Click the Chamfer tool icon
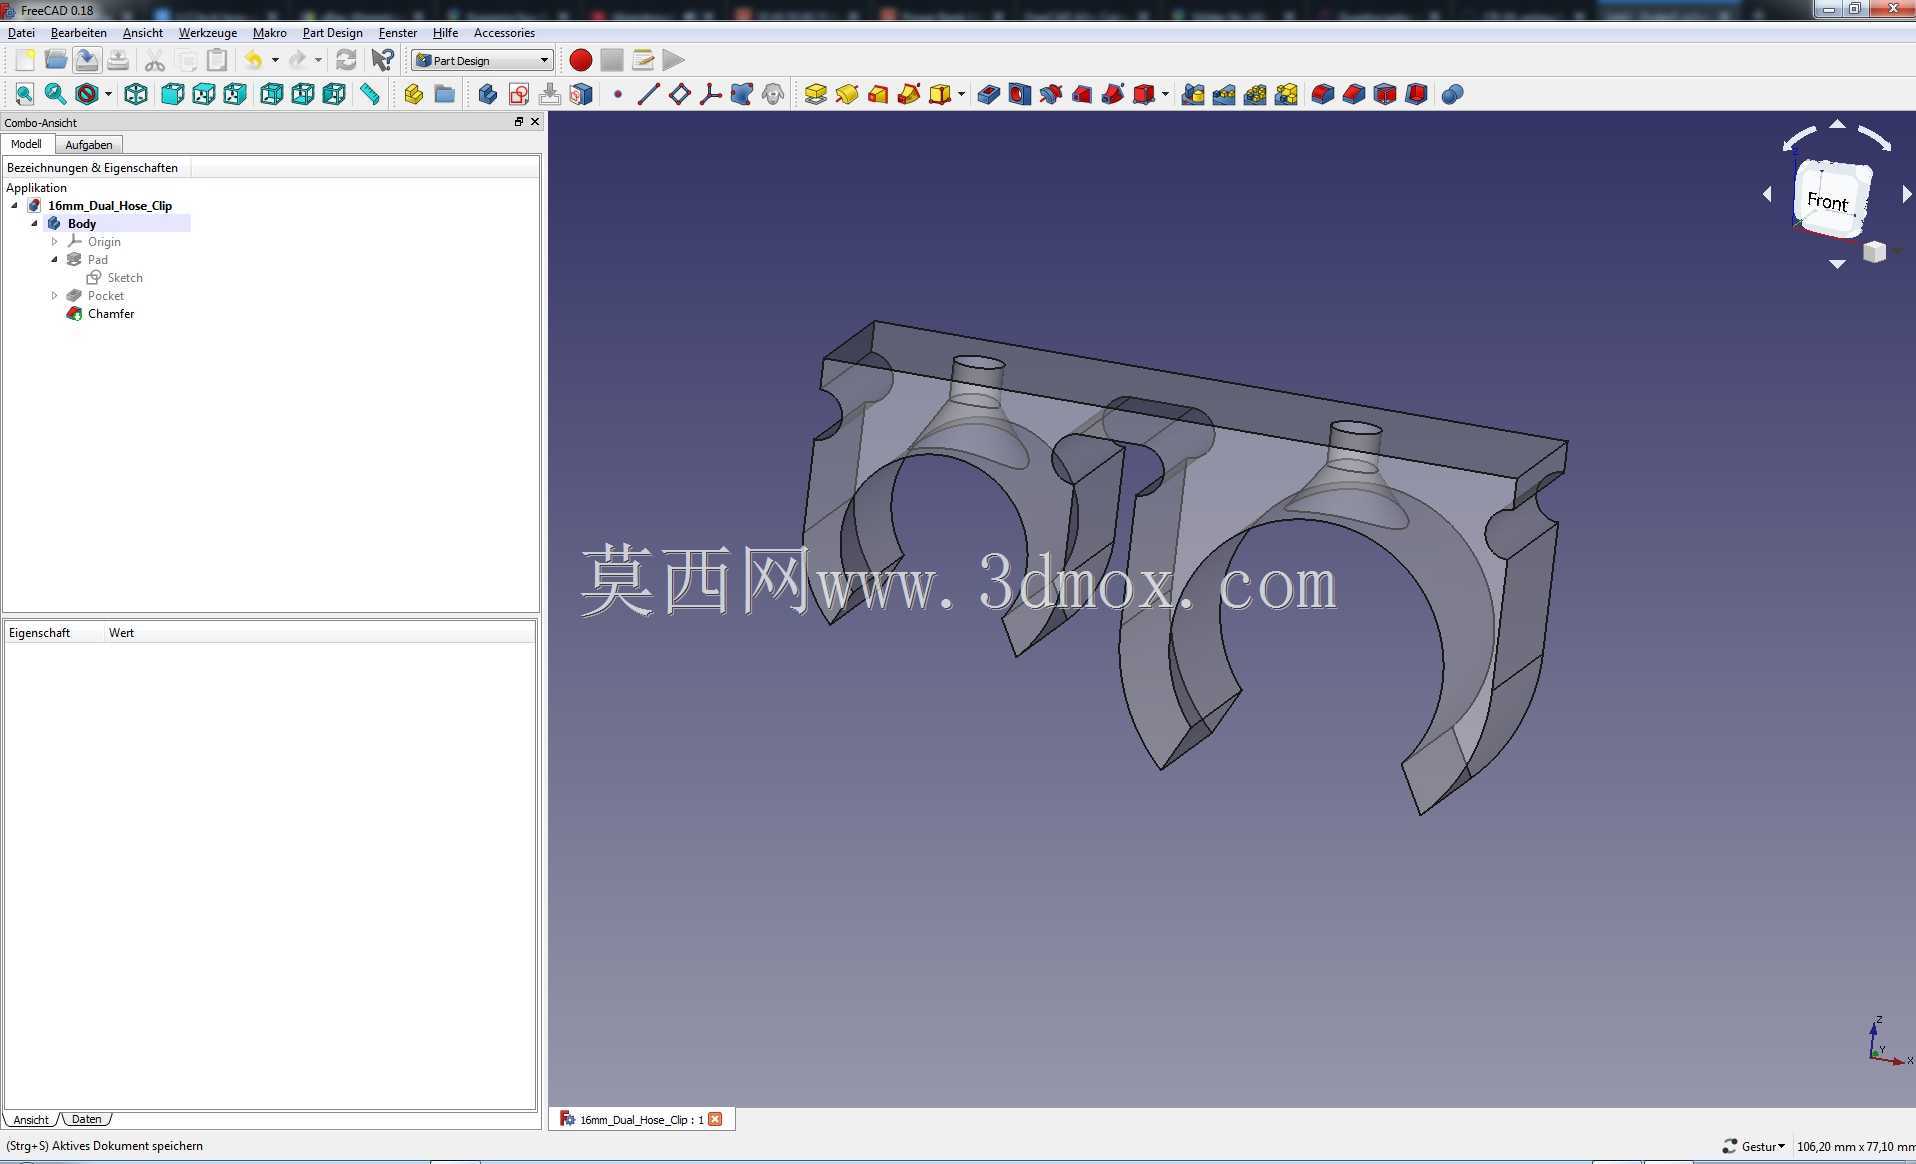This screenshot has width=1916, height=1164. 1353,94
